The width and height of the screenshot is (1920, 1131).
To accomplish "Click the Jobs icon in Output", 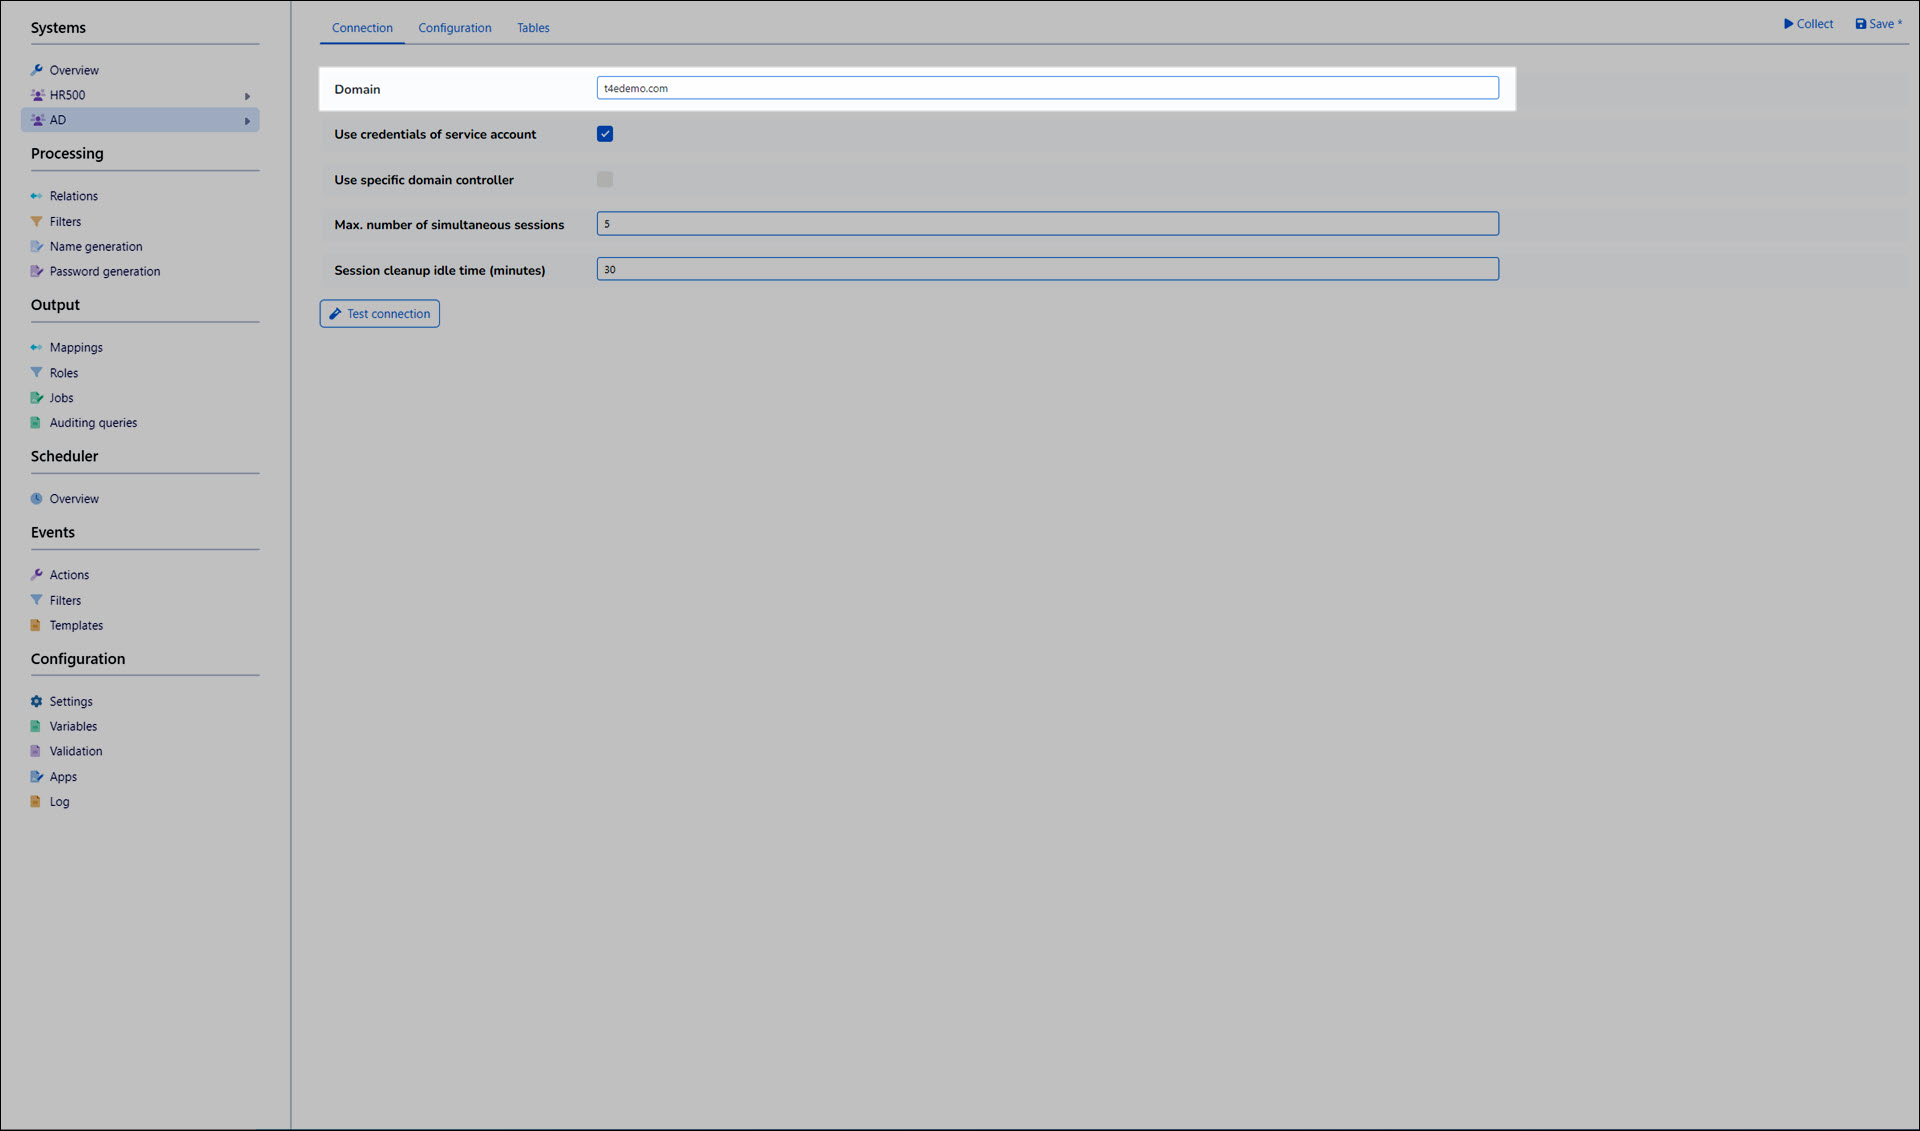I will [36, 397].
